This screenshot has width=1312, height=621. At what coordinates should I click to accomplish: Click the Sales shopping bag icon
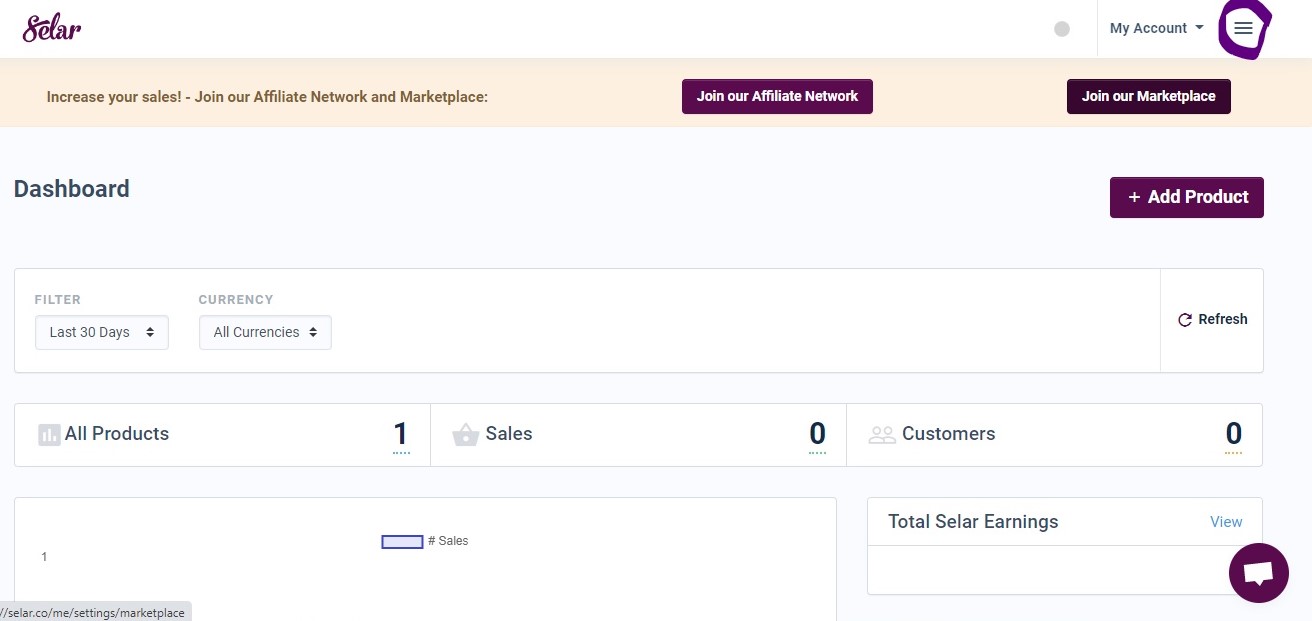[x=466, y=434]
